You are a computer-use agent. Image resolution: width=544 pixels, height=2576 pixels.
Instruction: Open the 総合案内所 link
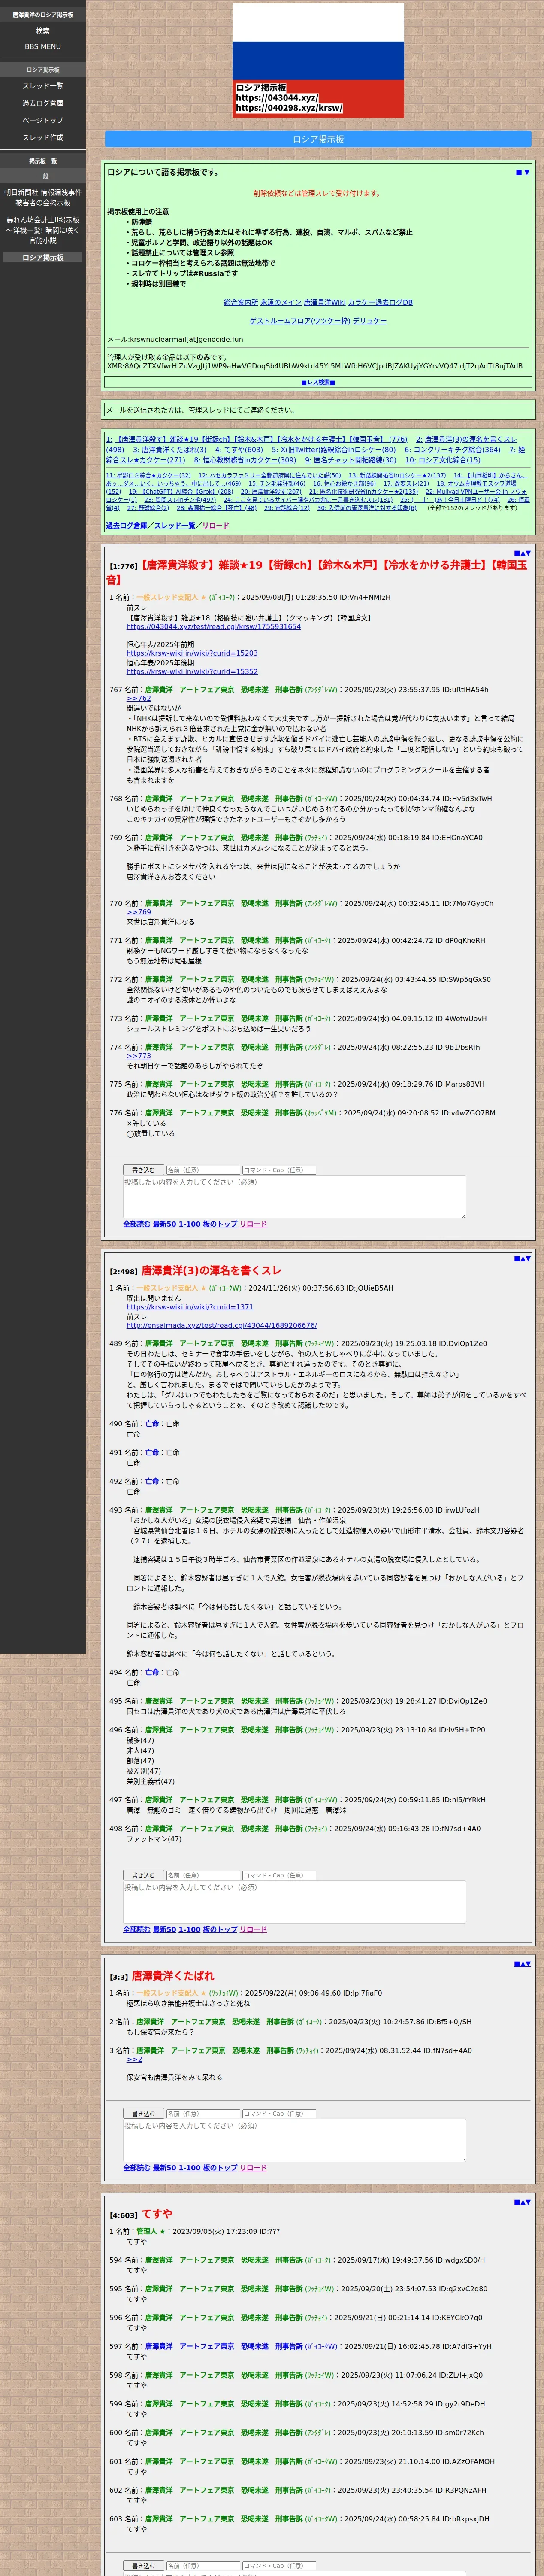point(241,302)
